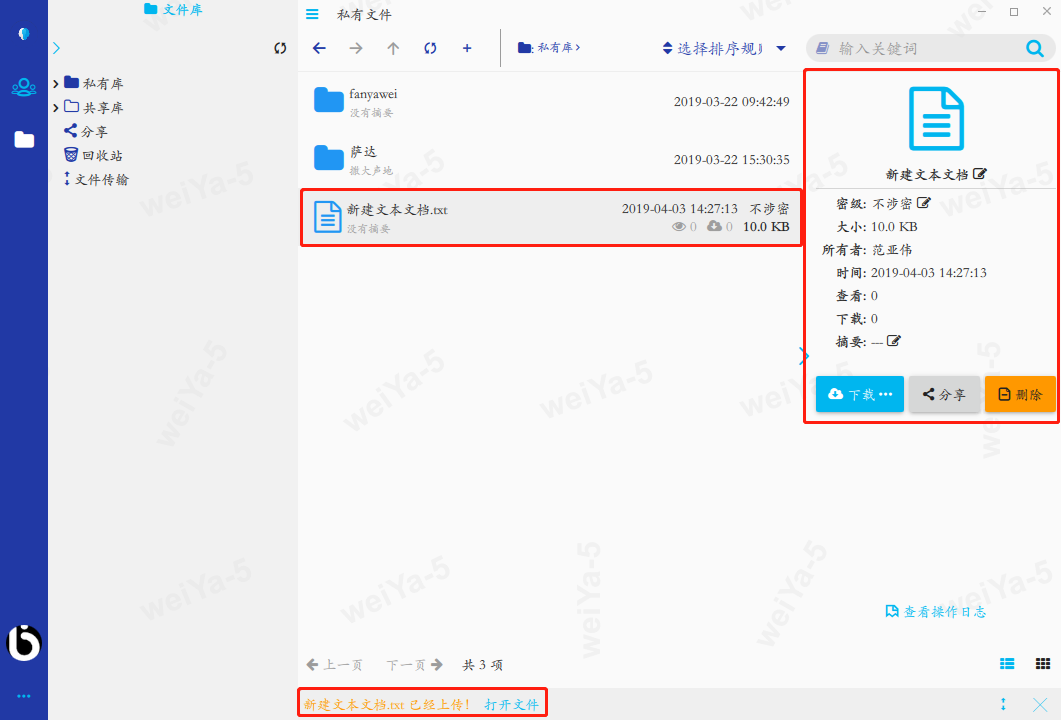Screen dimensions: 1061x720
Task: Click transfer arrows icon in status bar
Action: point(1003,704)
